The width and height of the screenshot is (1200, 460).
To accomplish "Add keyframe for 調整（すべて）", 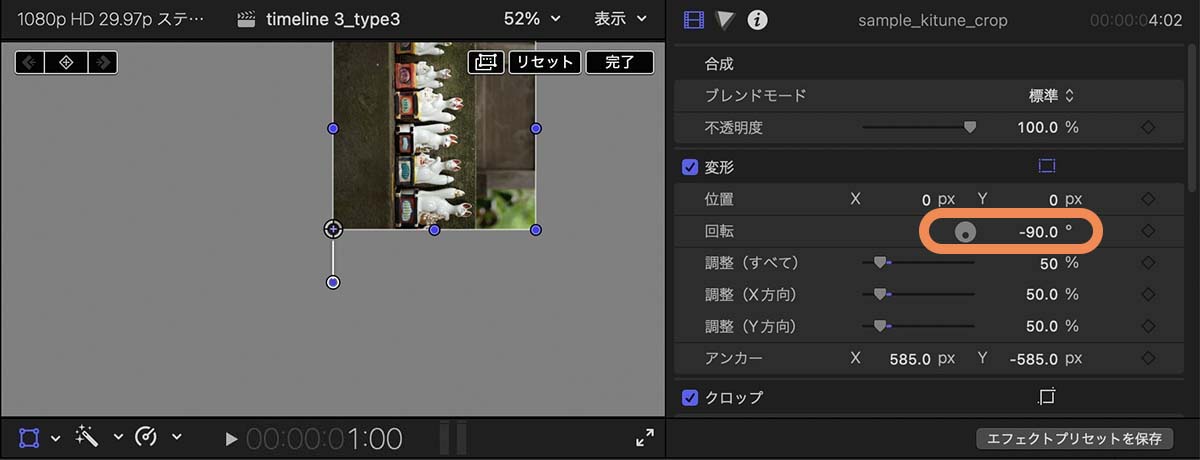I will (x=1148, y=263).
